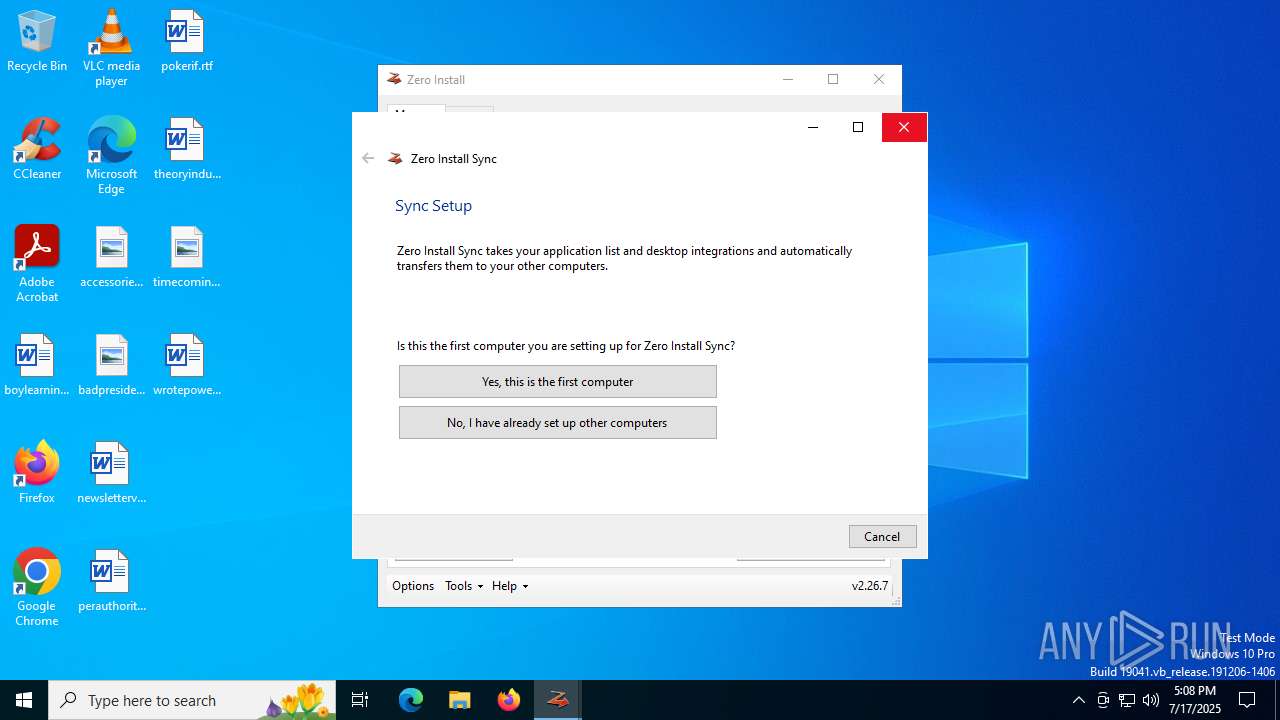The width and height of the screenshot is (1280, 720).
Task: Expand the Tools dropdown in Zero Install
Action: (464, 586)
